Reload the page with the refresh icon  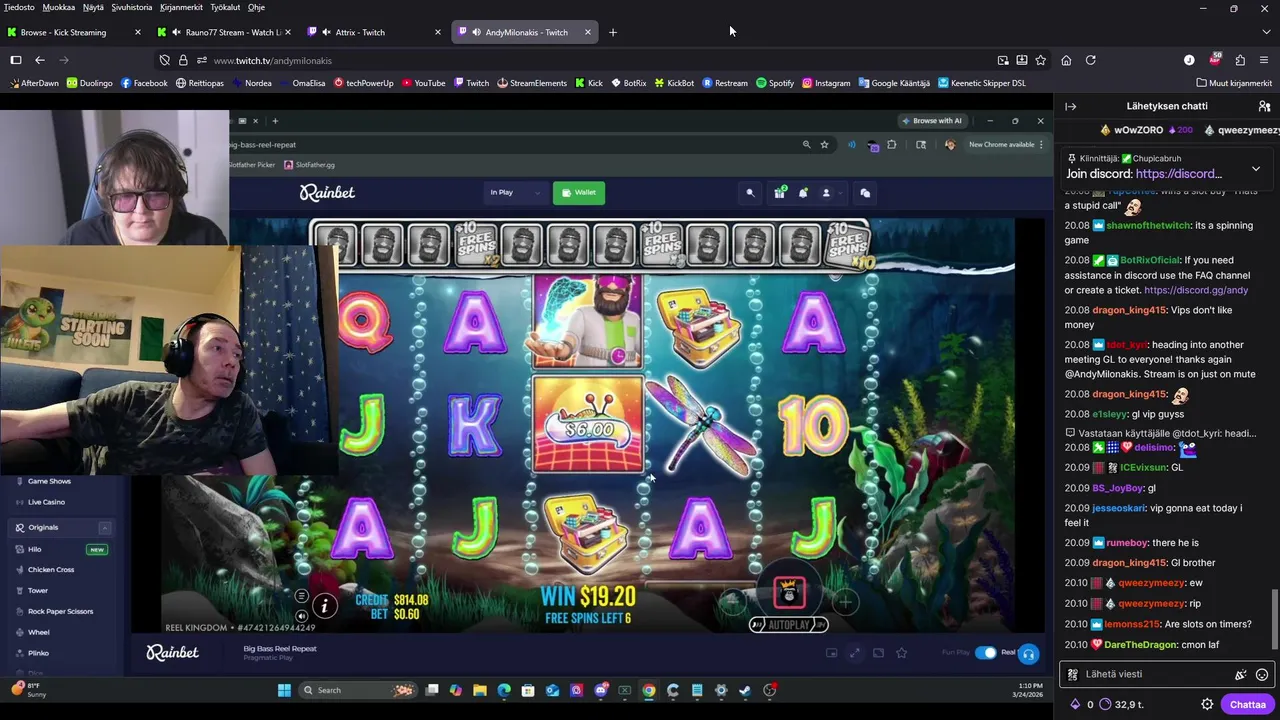click(1090, 60)
